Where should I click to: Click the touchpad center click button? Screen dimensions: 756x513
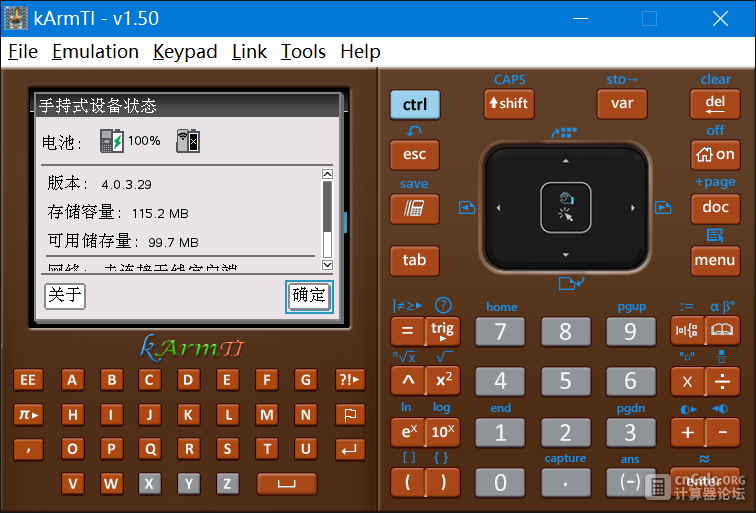pyautogui.click(x=566, y=208)
